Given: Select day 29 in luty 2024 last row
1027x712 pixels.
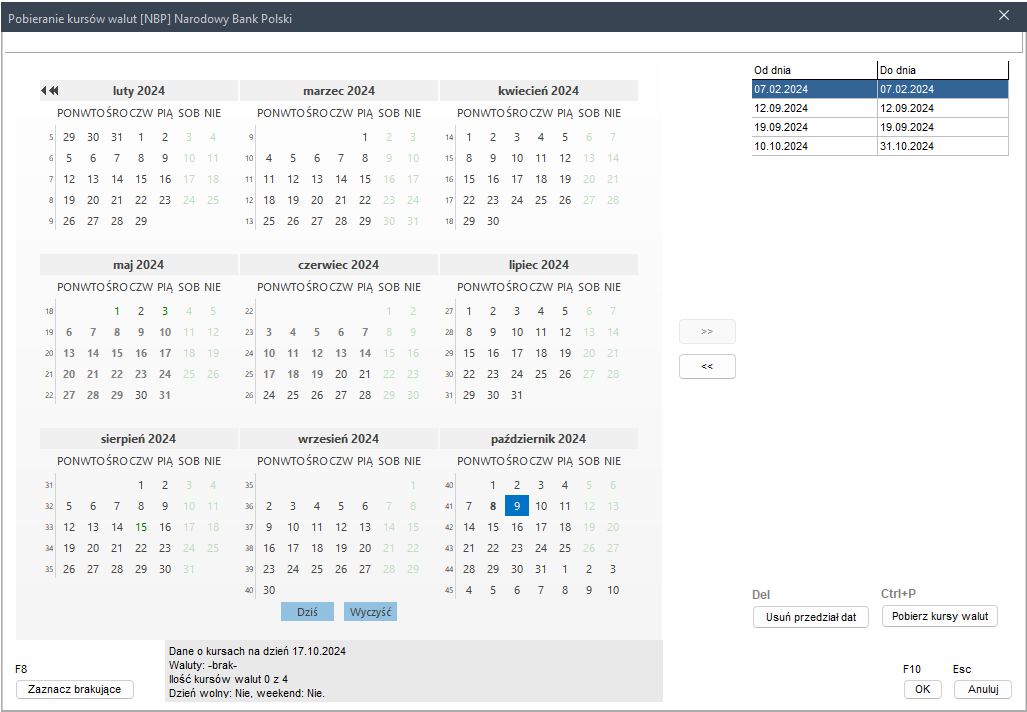Looking at the screenshot, I should pyautogui.click(x=141, y=221).
